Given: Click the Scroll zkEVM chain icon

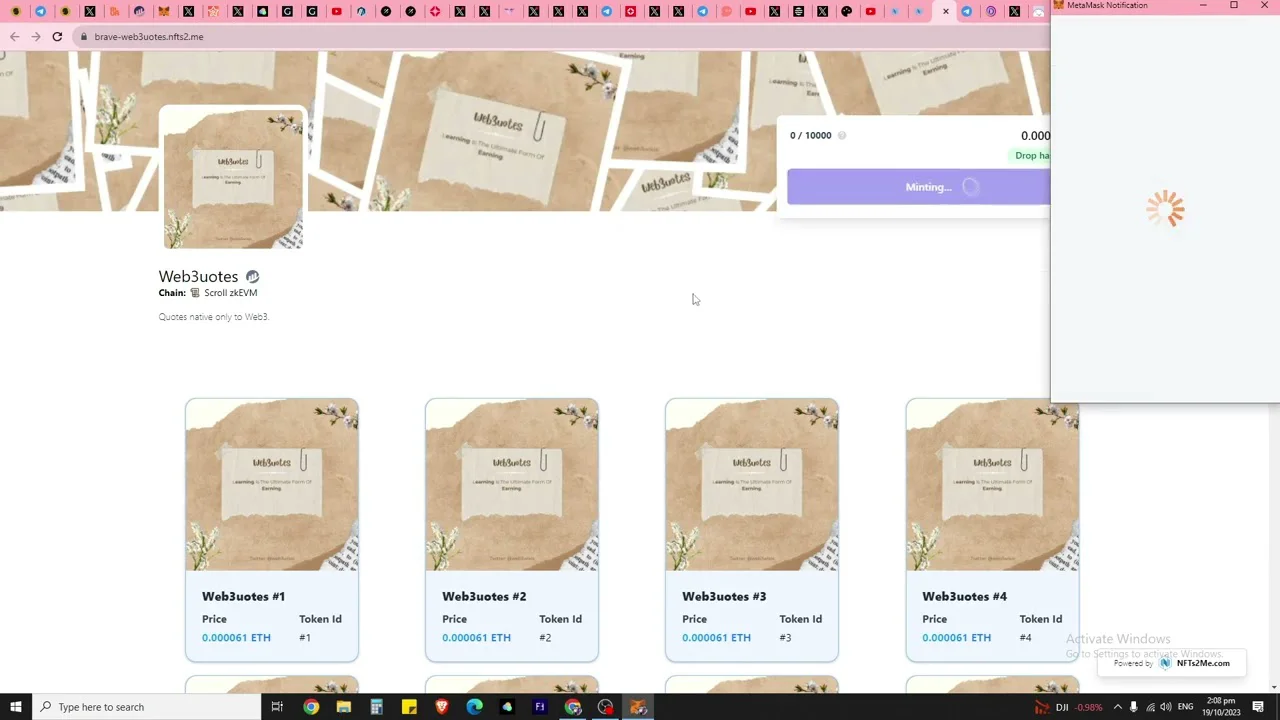Looking at the screenshot, I should [x=195, y=293].
